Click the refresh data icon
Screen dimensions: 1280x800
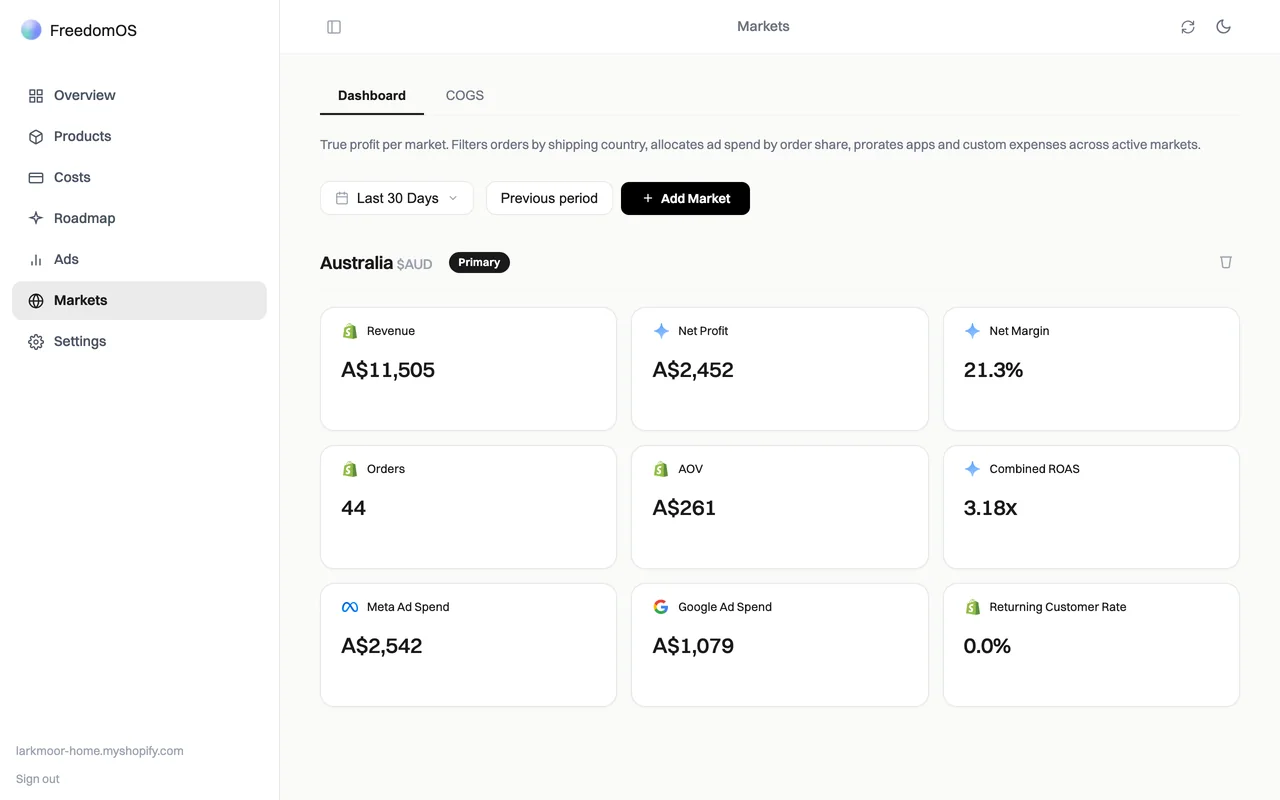1188,27
